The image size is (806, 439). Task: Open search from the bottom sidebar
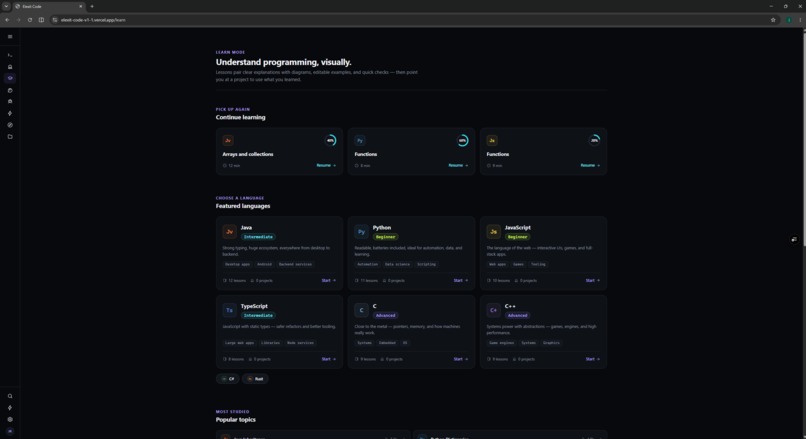click(x=10, y=396)
